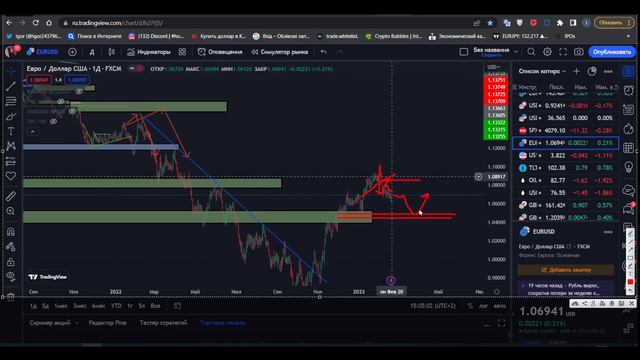Viewport: 640px width, 360px height.
Task: Open the Редактор Pine tab
Action: coord(107,323)
